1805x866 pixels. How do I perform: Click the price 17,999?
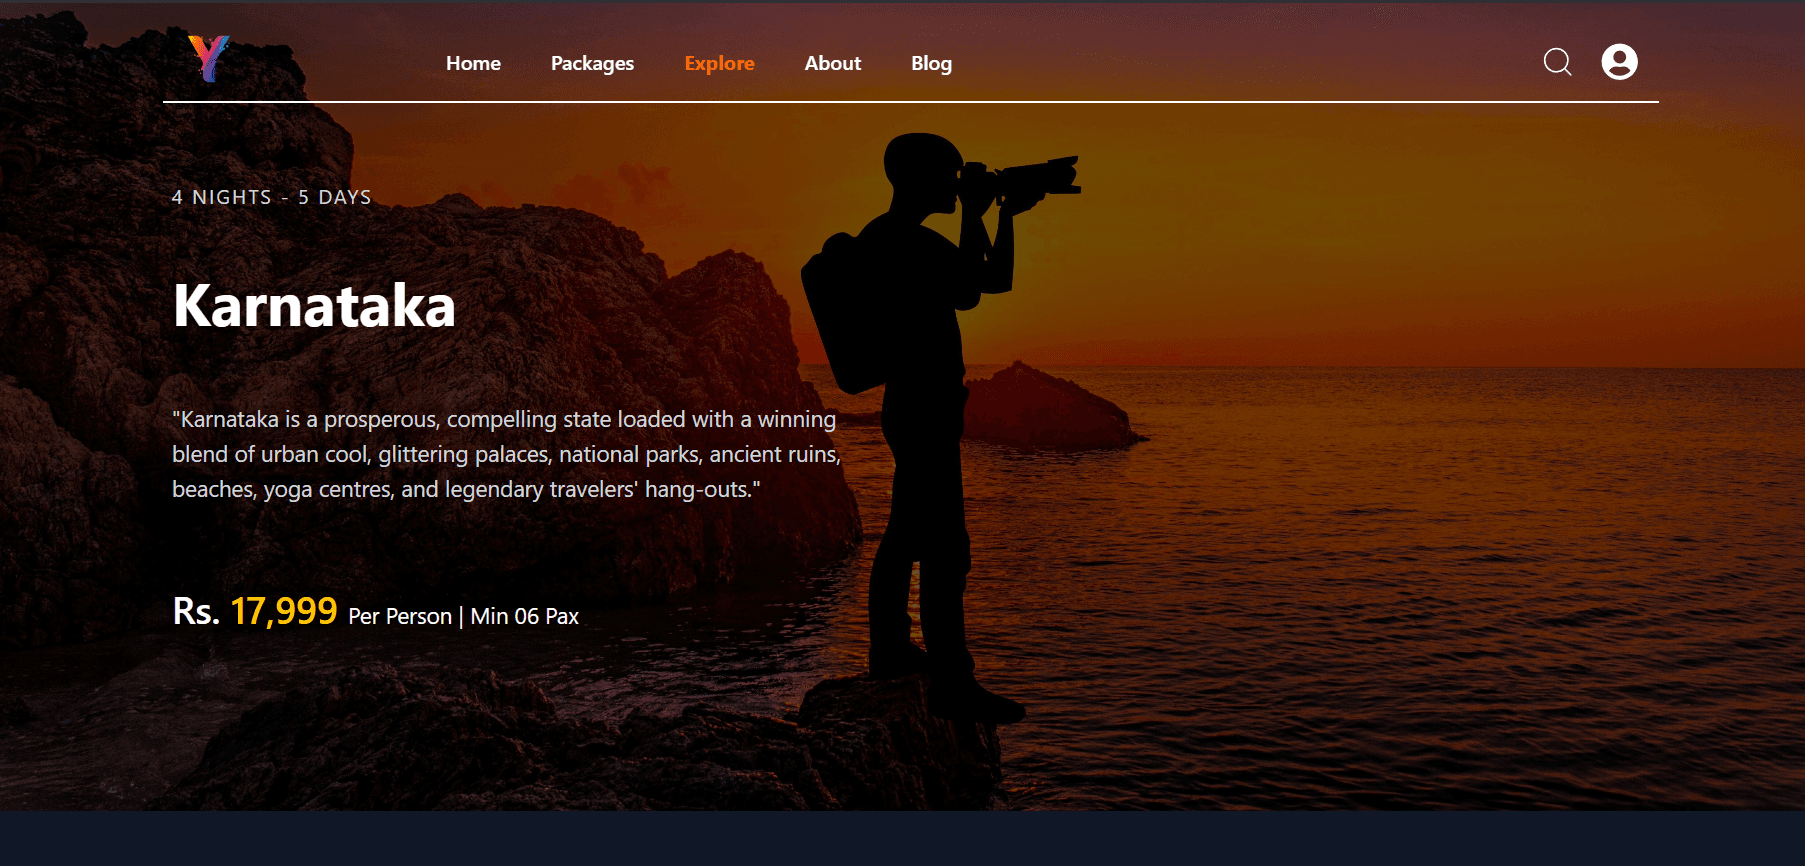(284, 611)
